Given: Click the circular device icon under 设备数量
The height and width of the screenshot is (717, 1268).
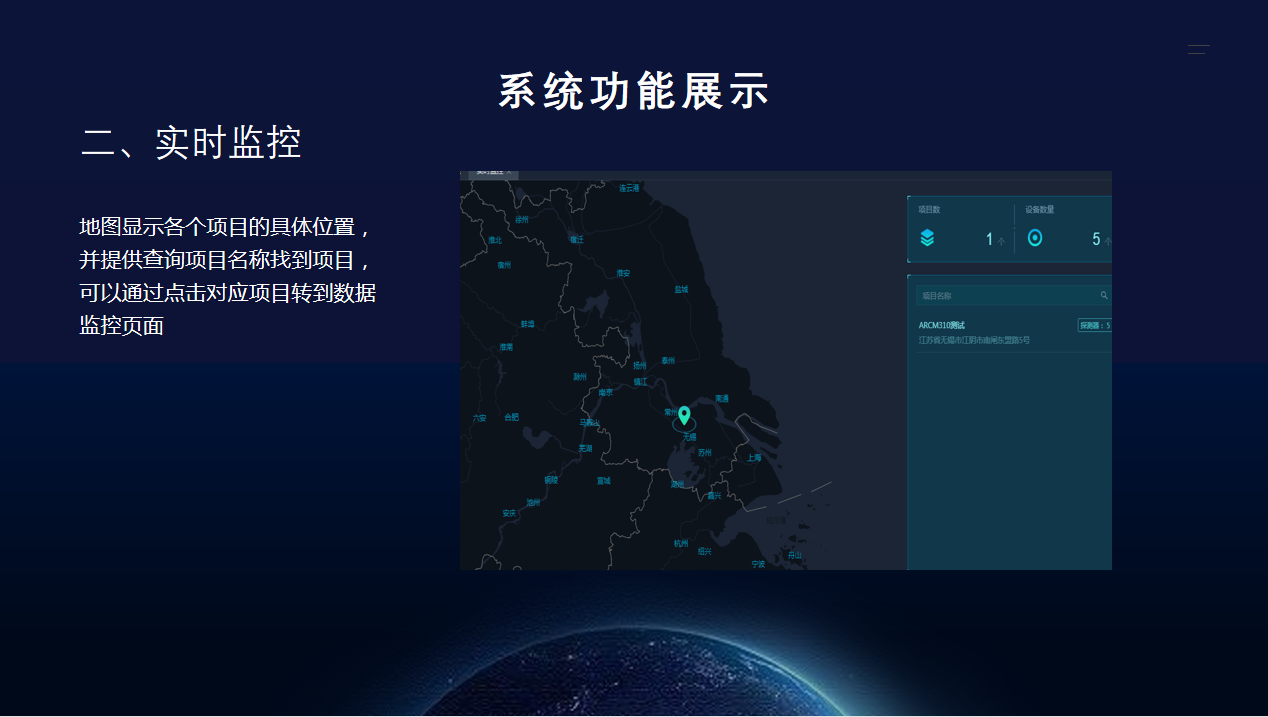Looking at the screenshot, I should click(1035, 238).
